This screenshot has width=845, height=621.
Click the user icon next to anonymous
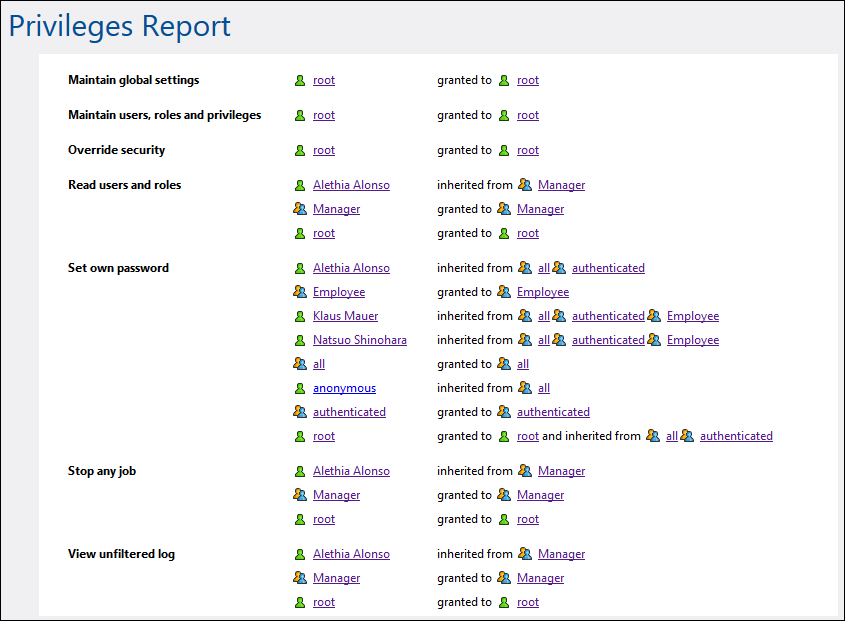coord(299,388)
